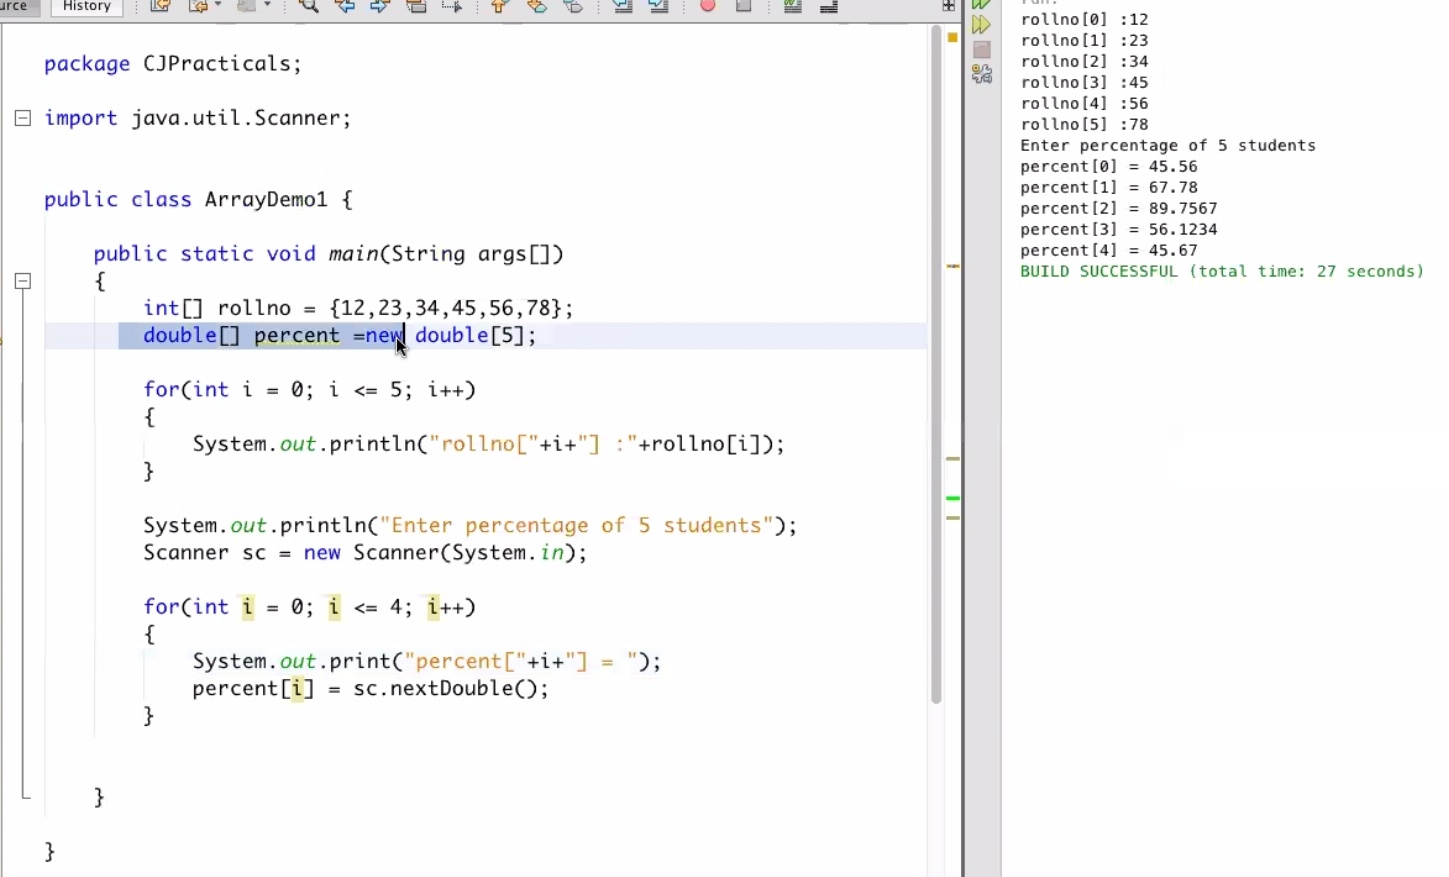
Task: Click Find Next Occurrence right arrow icon
Action: coord(380,6)
